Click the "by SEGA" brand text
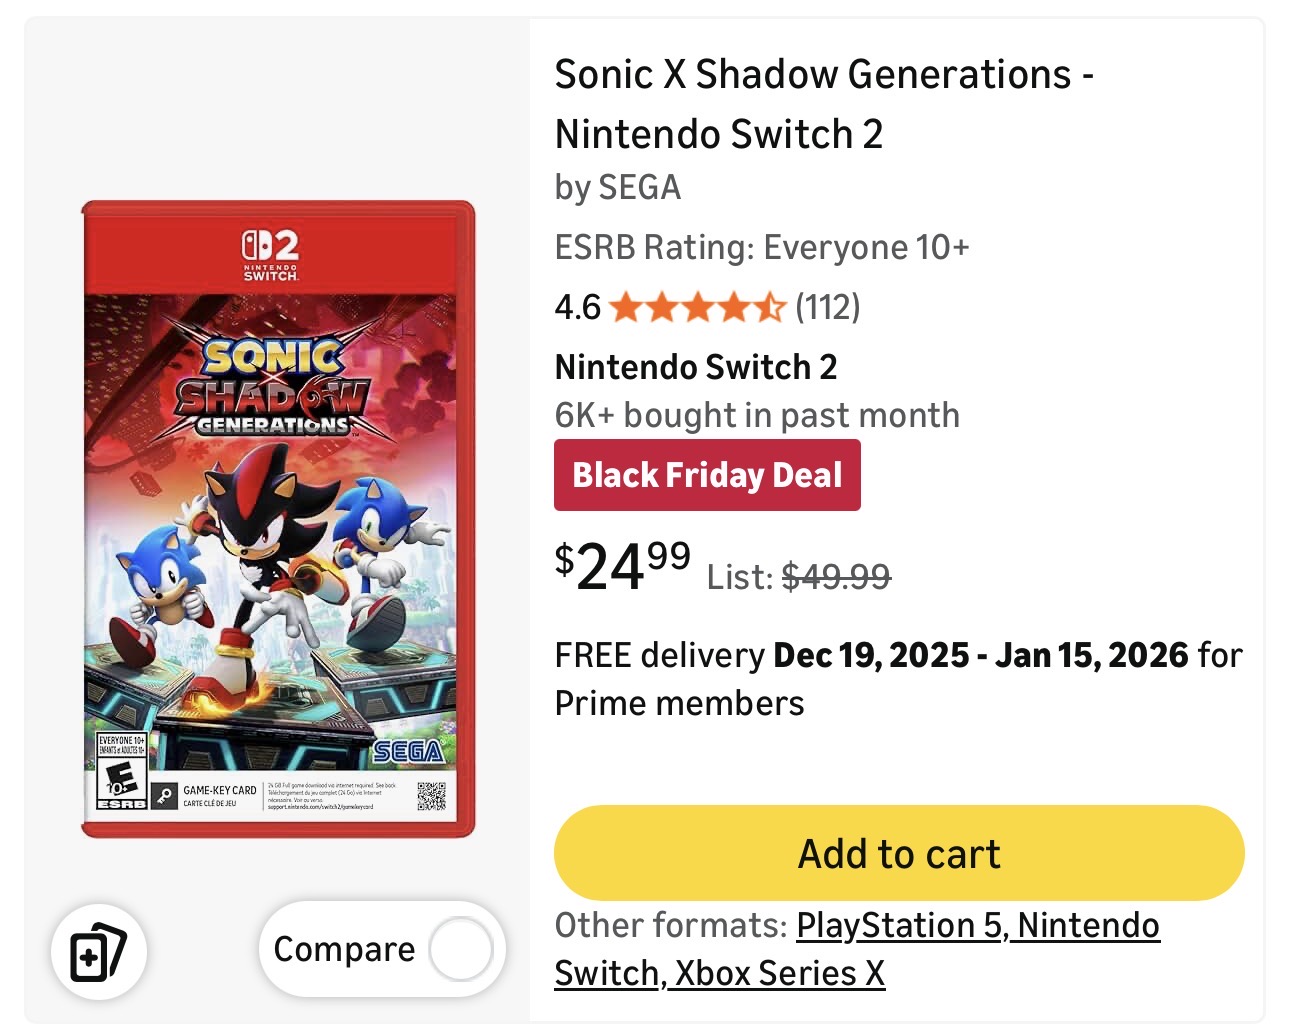This screenshot has width=1290, height=1035. point(617,187)
